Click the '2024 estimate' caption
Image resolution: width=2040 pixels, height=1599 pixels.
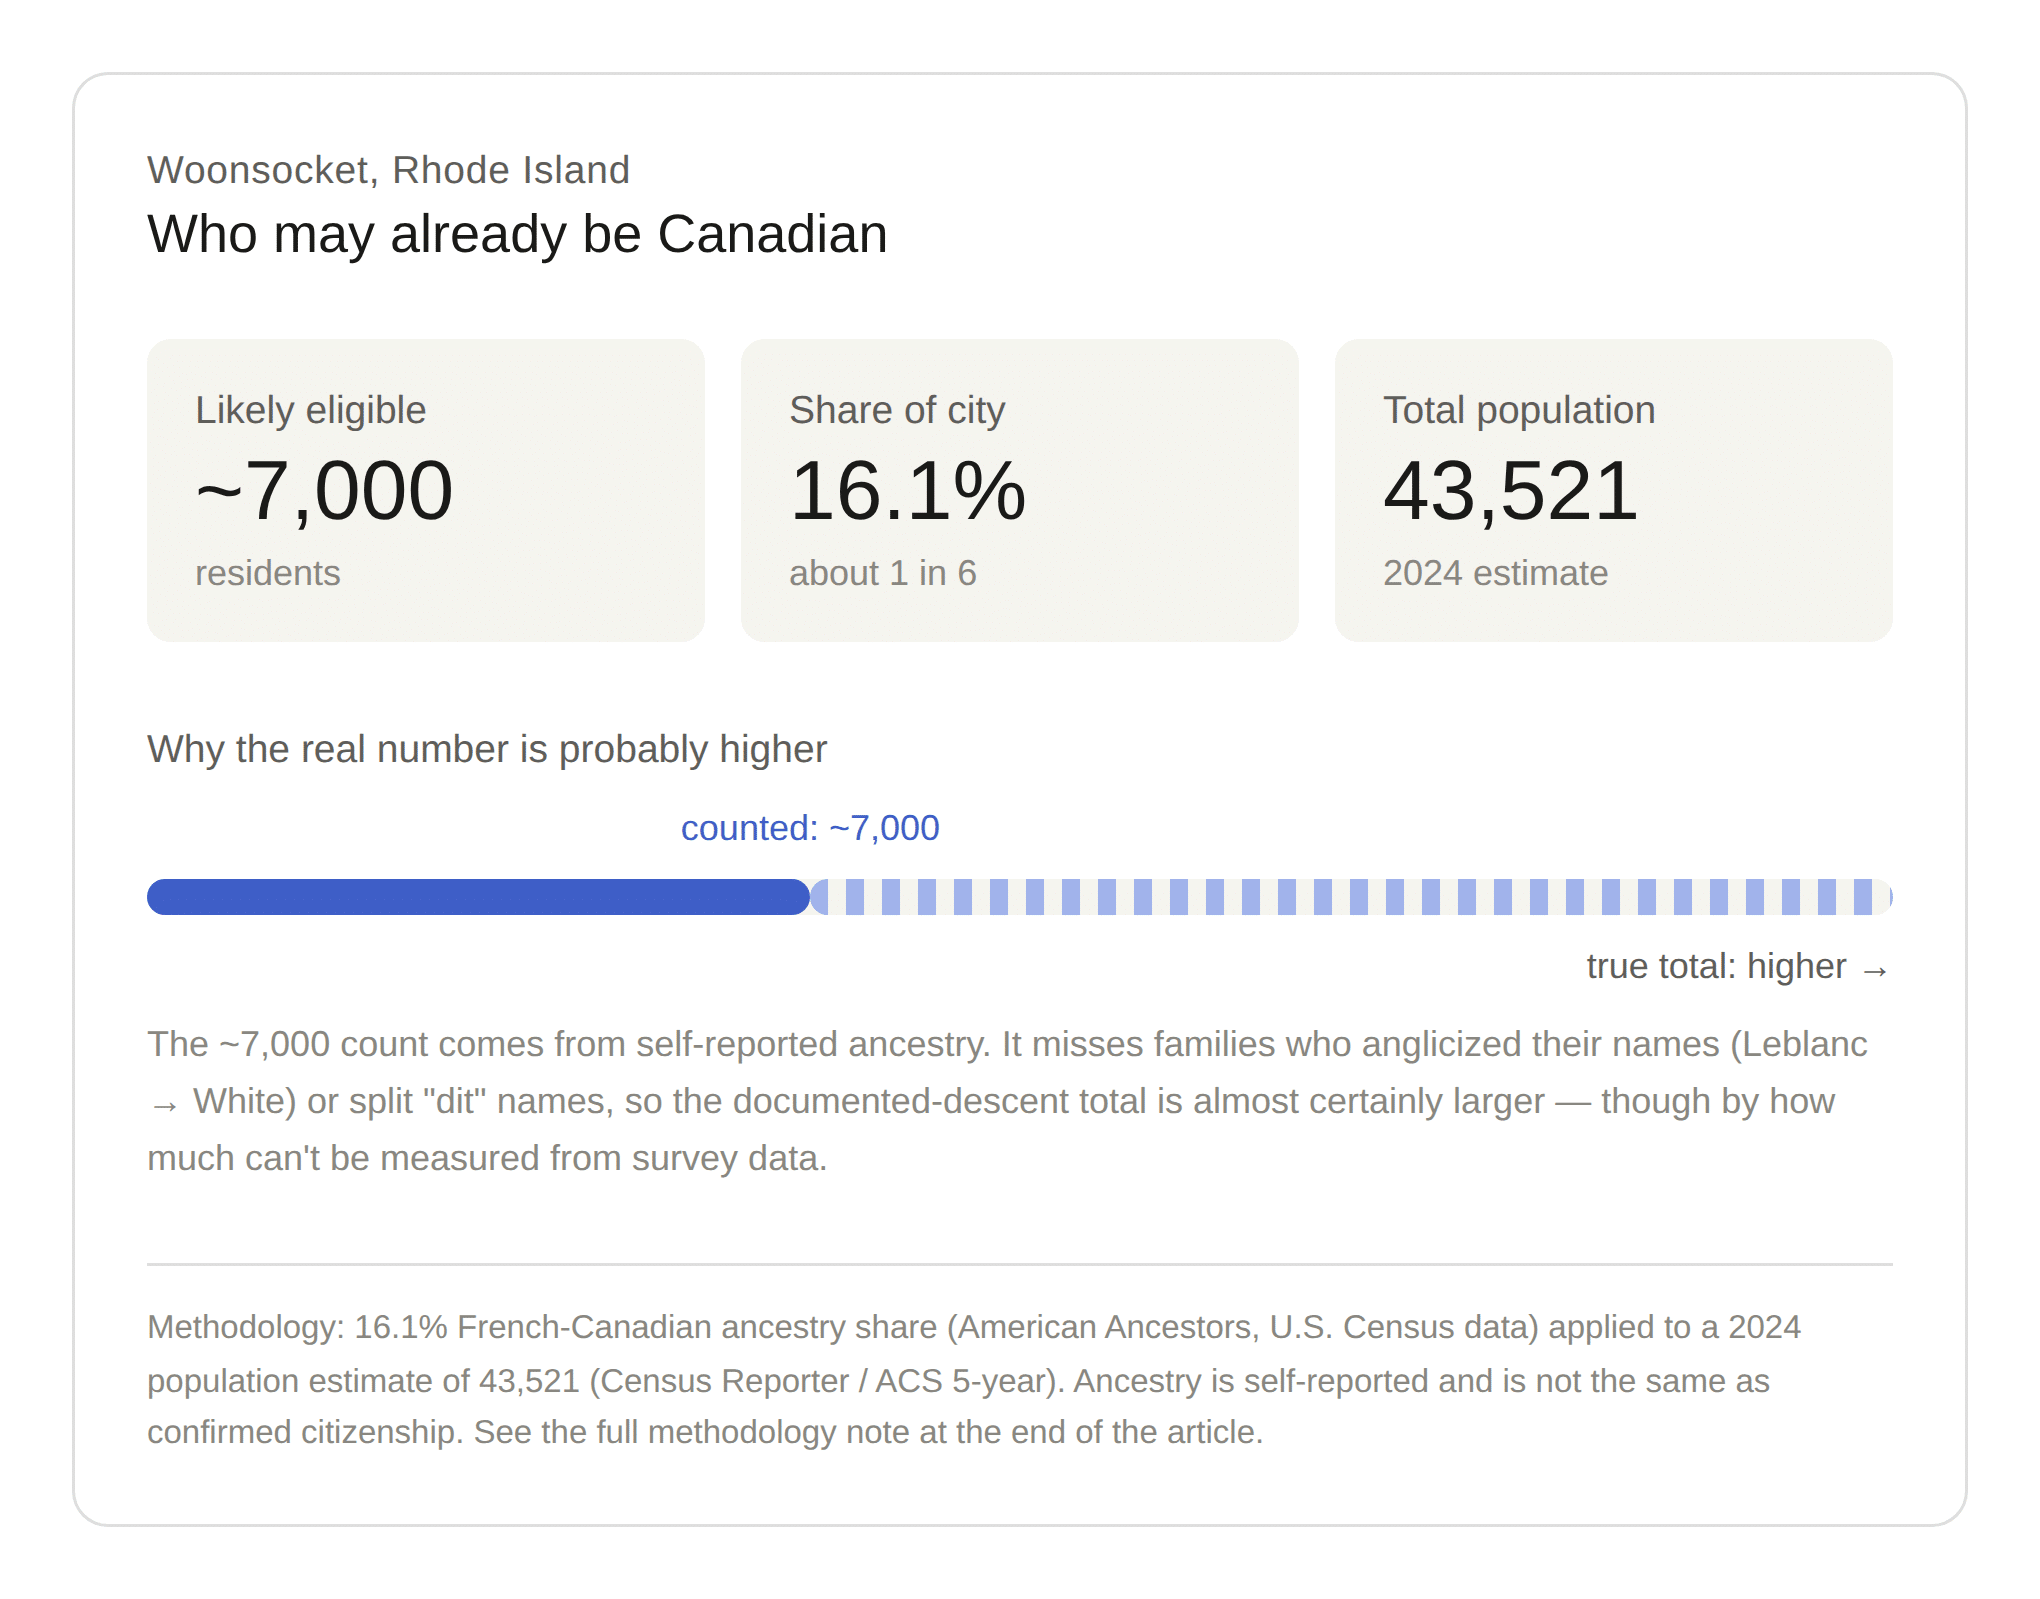(1495, 573)
